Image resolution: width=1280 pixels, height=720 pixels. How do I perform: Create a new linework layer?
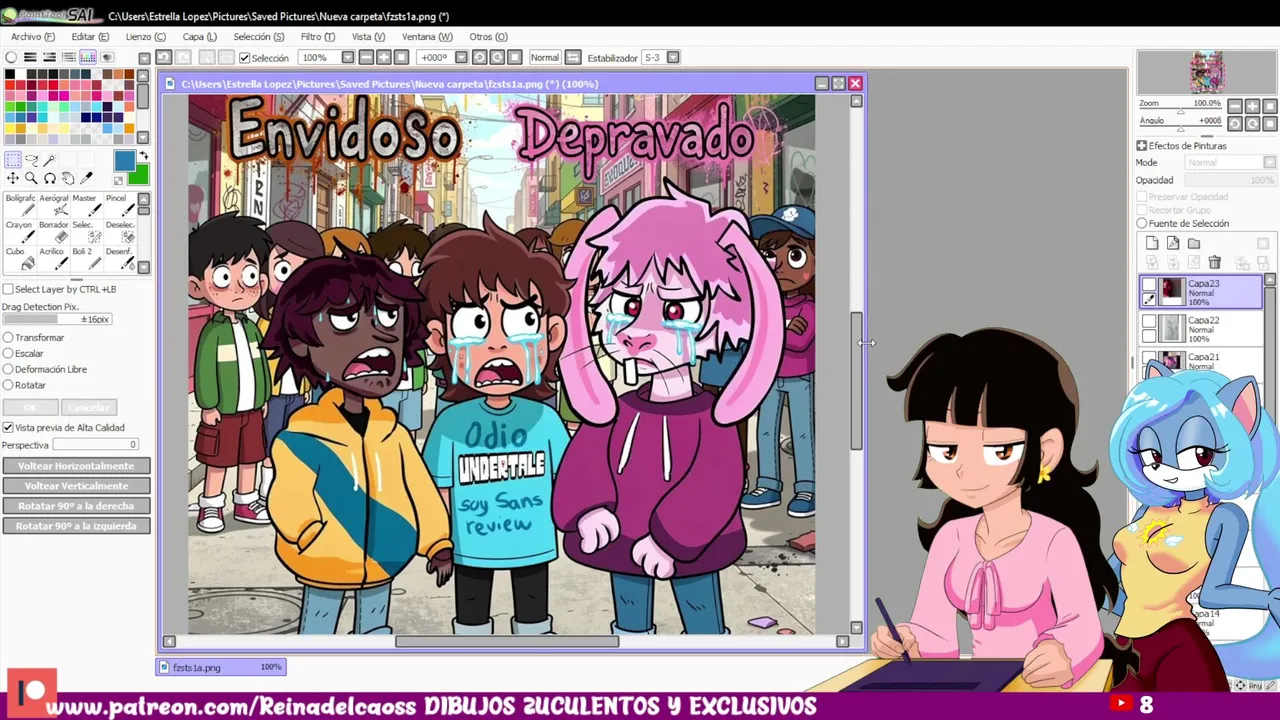click(x=1173, y=243)
